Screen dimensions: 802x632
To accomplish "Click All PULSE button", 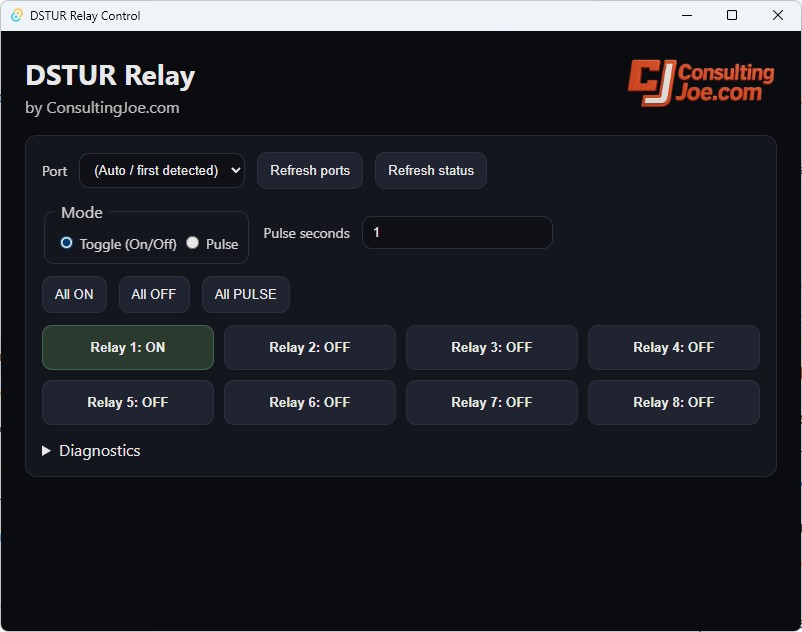I will [x=246, y=295].
